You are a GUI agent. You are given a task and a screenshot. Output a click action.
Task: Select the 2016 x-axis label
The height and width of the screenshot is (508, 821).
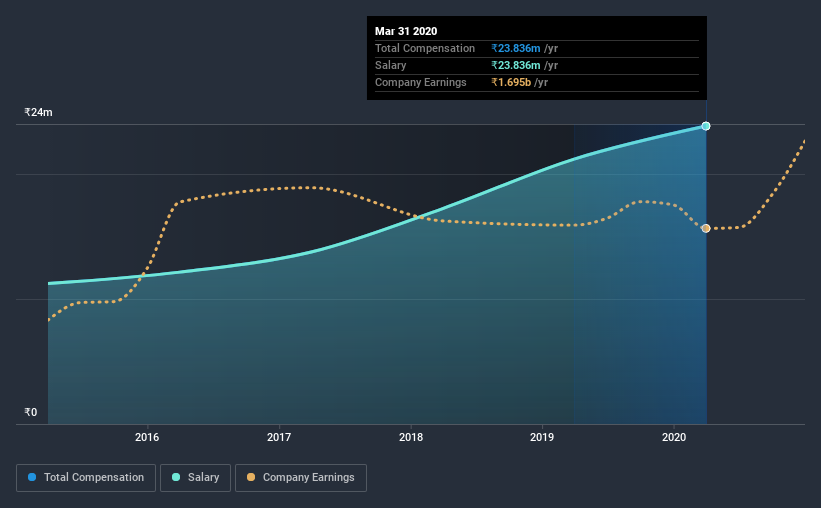[x=147, y=437]
